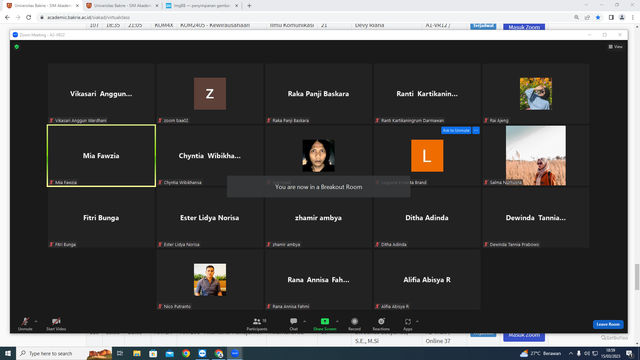The height and width of the screenshot is (360, 640).
Task: Open the Participants panel
Action: tap(257, 324)
